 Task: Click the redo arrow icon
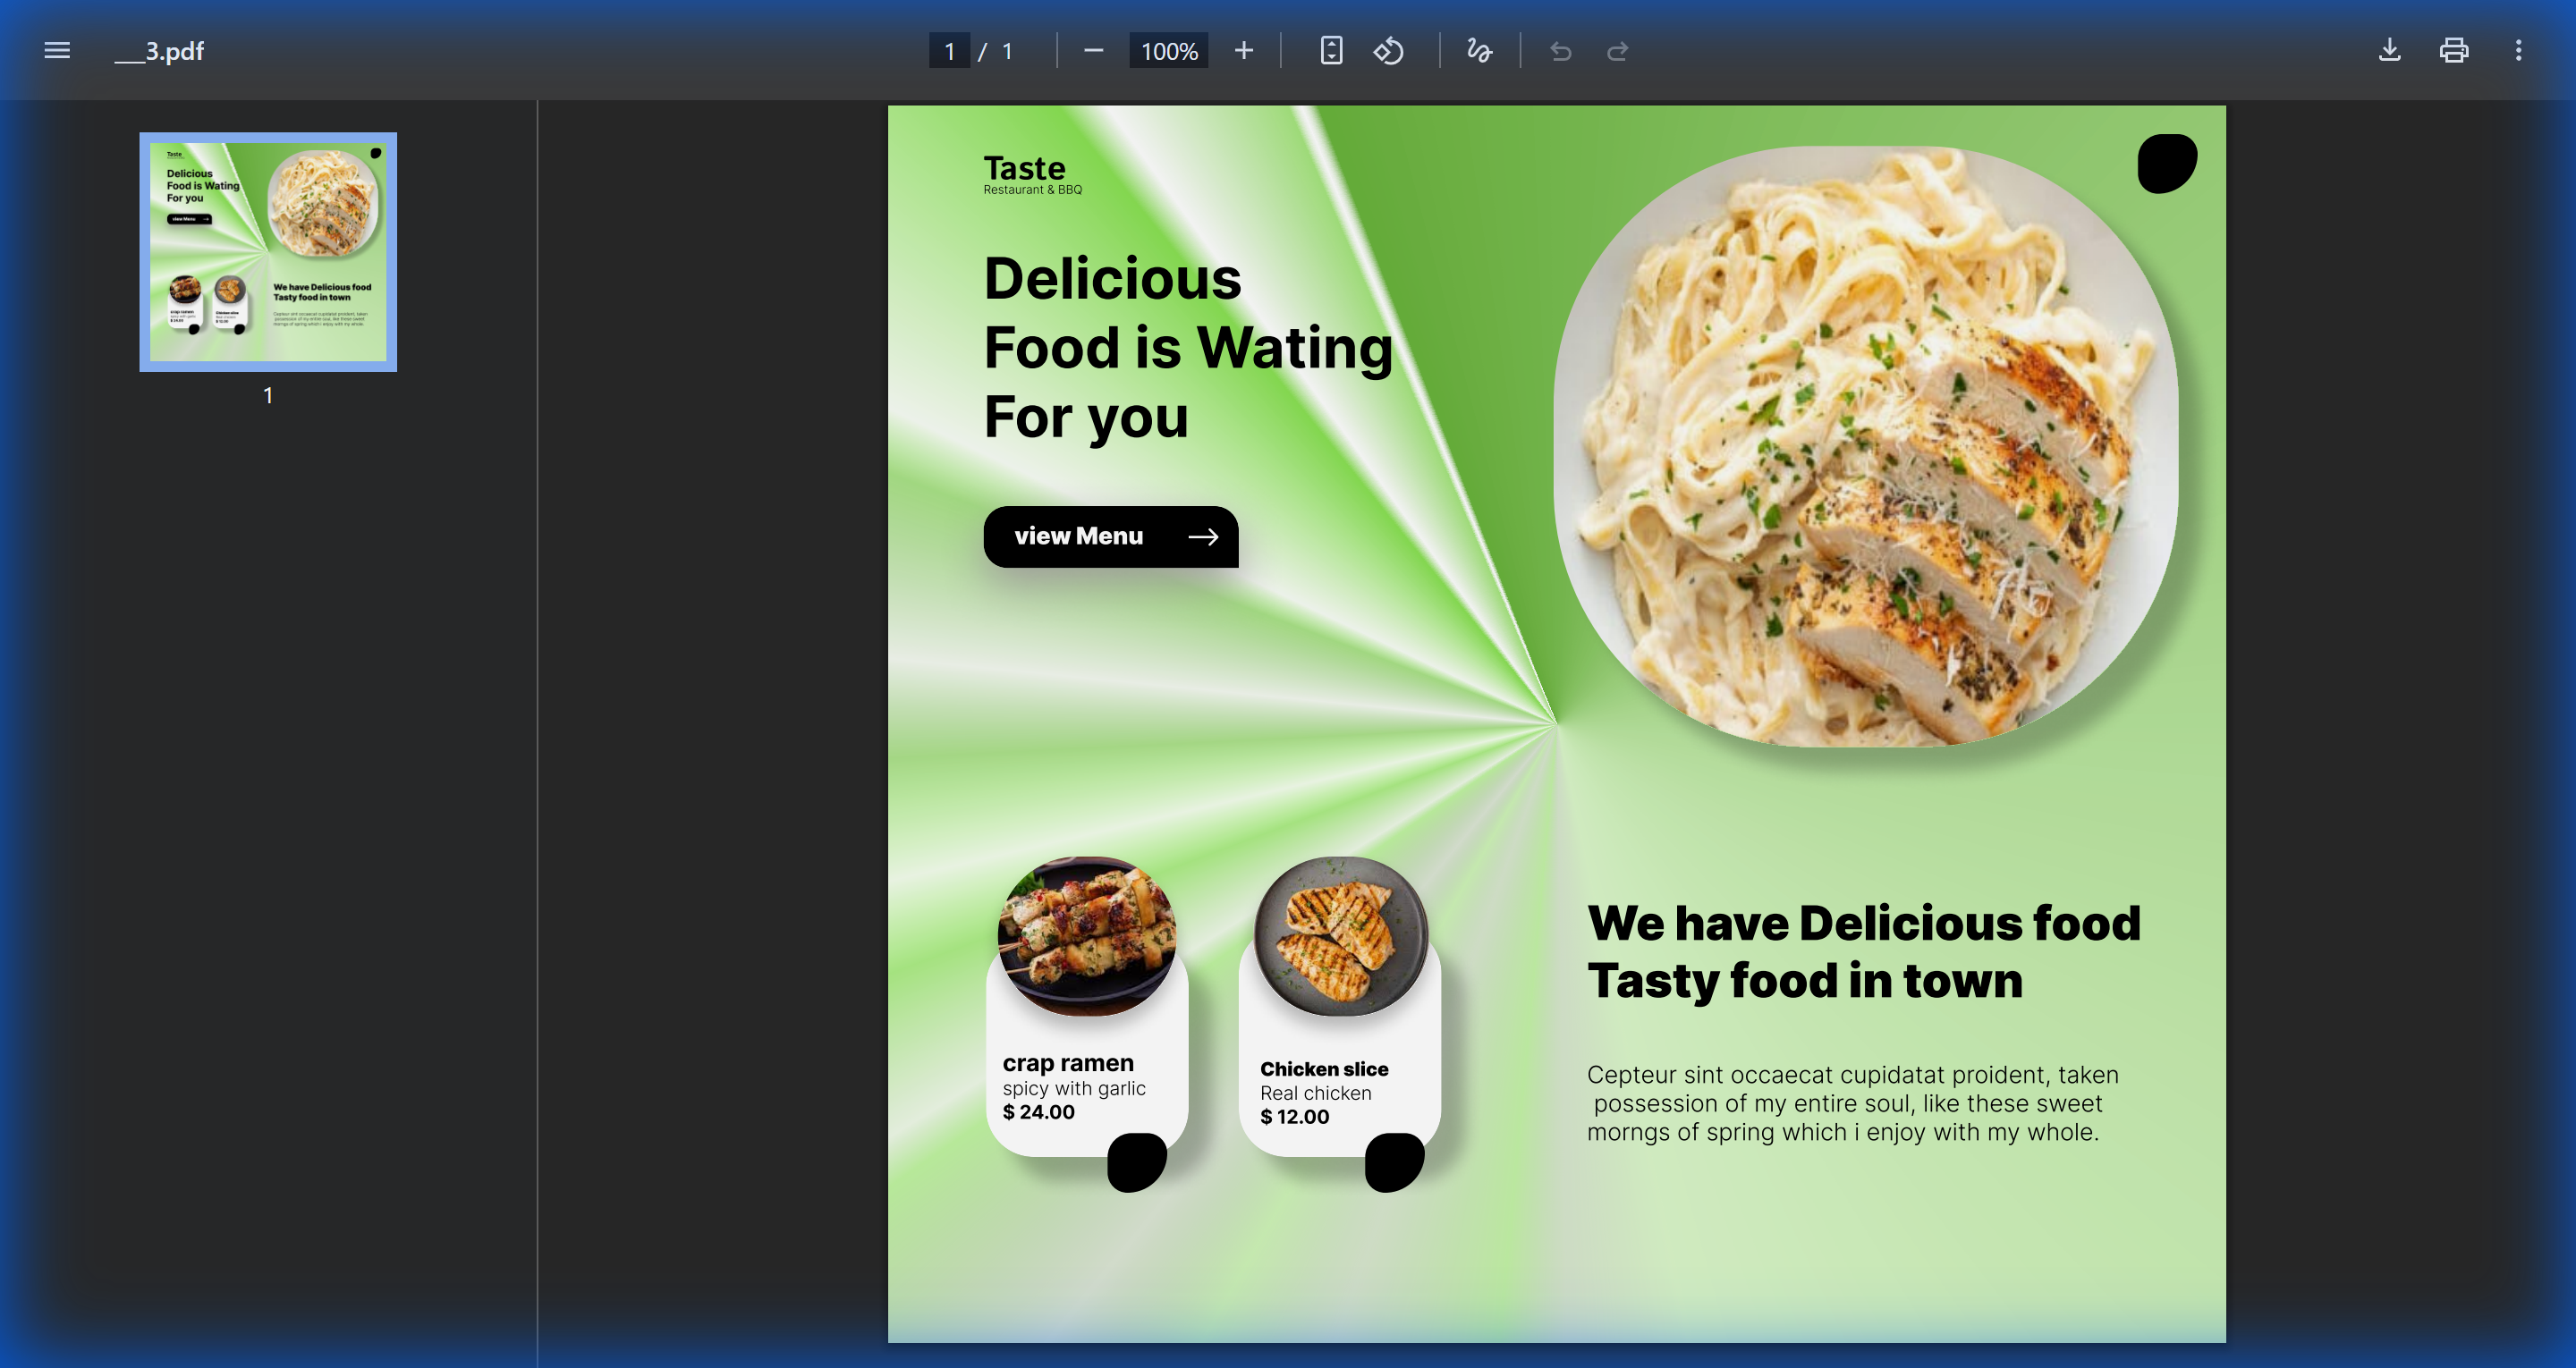pyautogui.click(x=1617, y=50)
